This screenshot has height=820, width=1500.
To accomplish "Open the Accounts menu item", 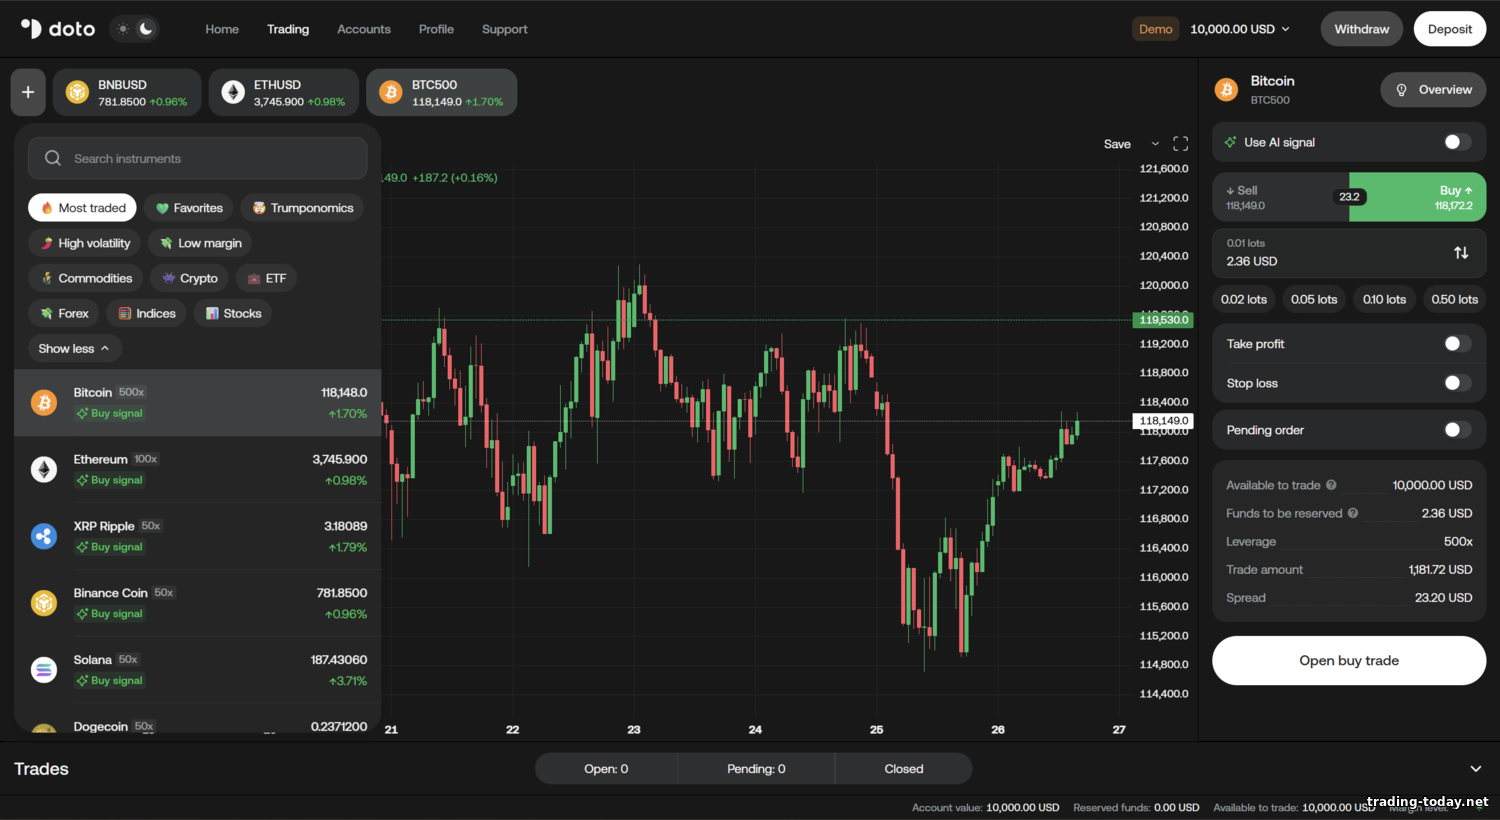I will [364, 29].
